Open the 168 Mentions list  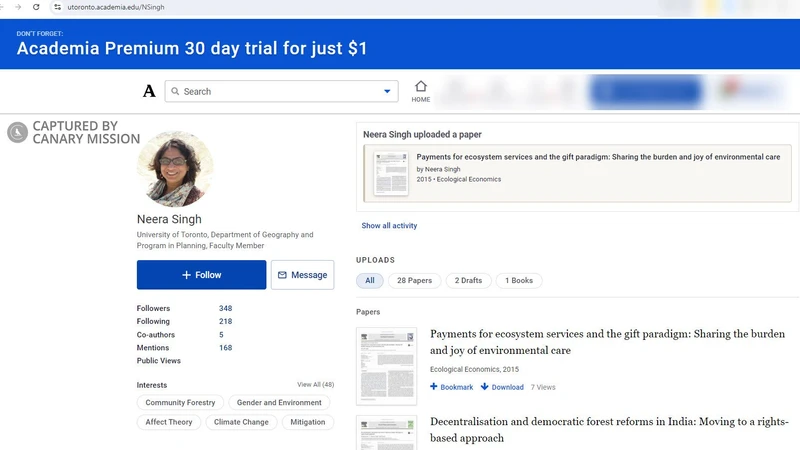coord(226,347)
